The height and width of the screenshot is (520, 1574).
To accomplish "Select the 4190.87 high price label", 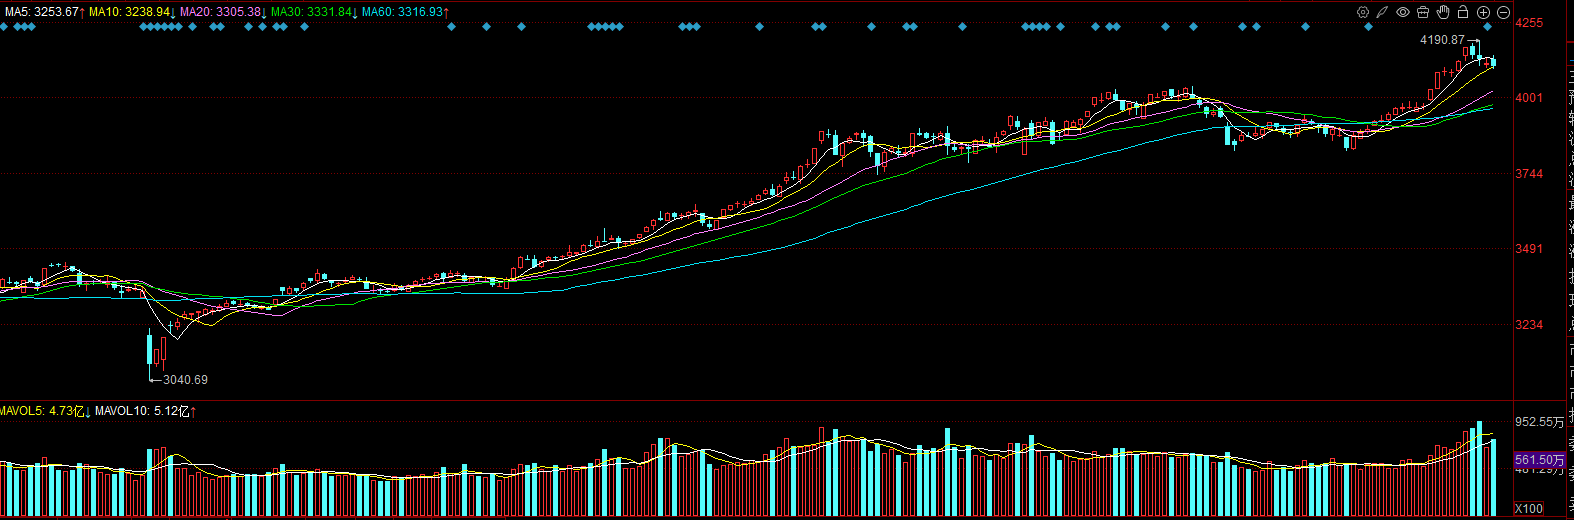I will click(x=1442, y=40).
